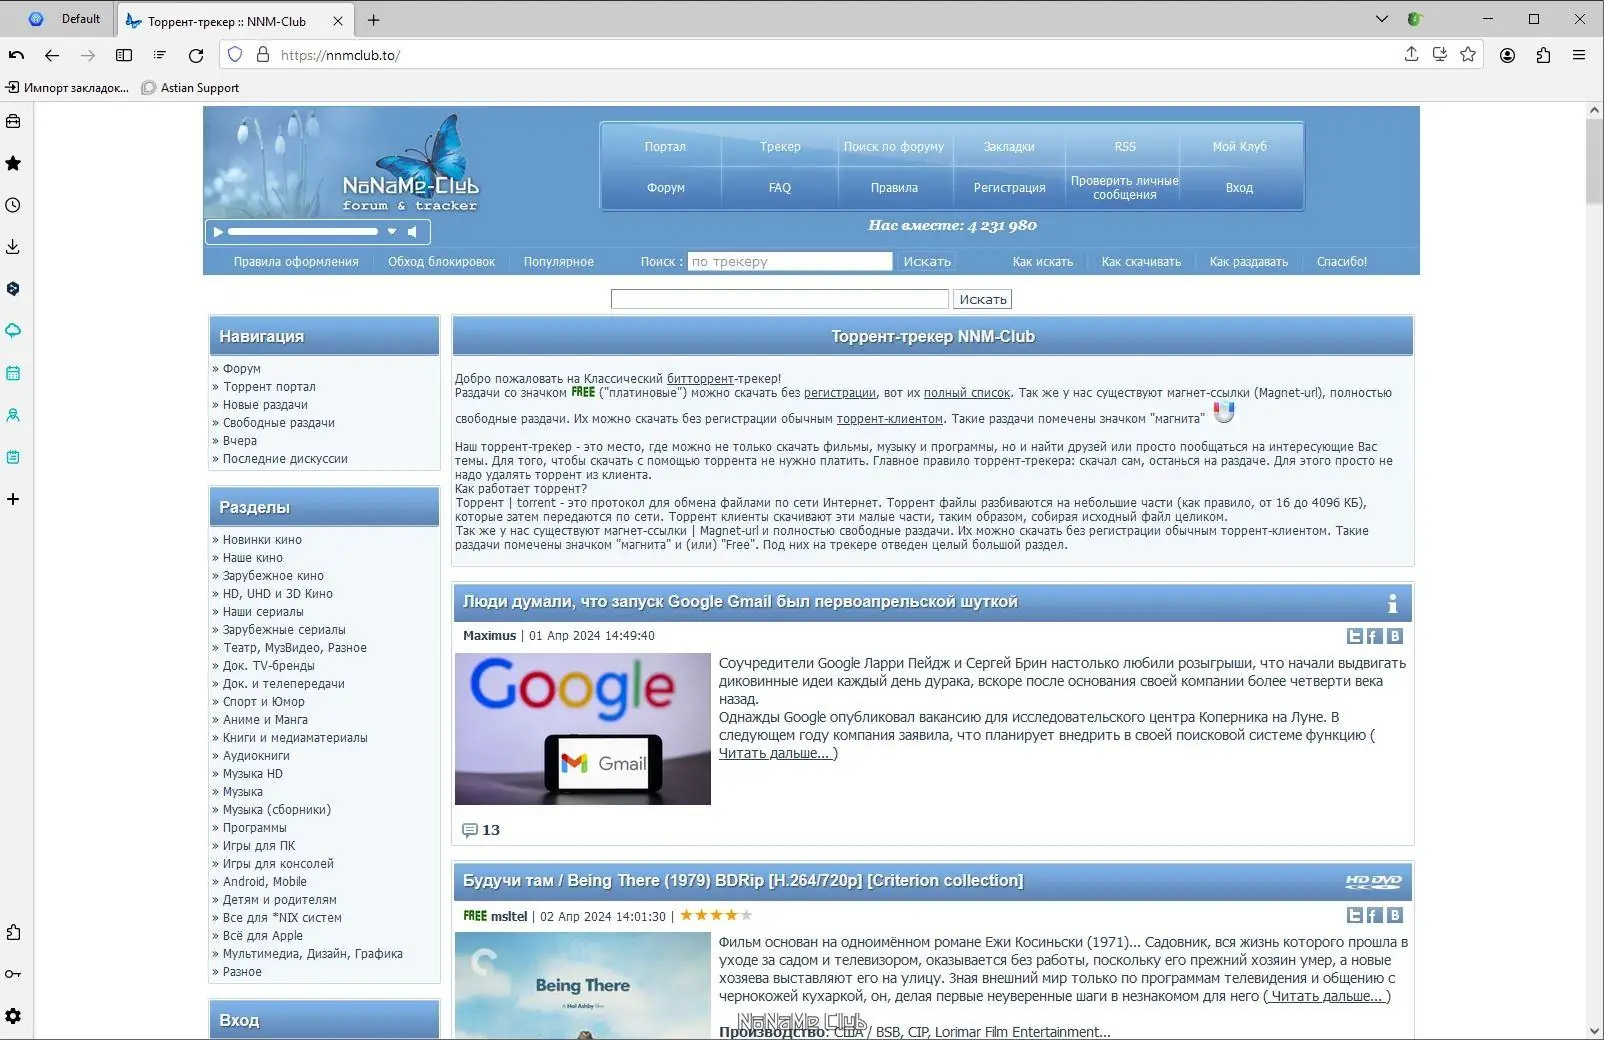Screen dimensions: 1604x1040
Task: Open the Google Gmail article thumbnail
Action: 583,729
